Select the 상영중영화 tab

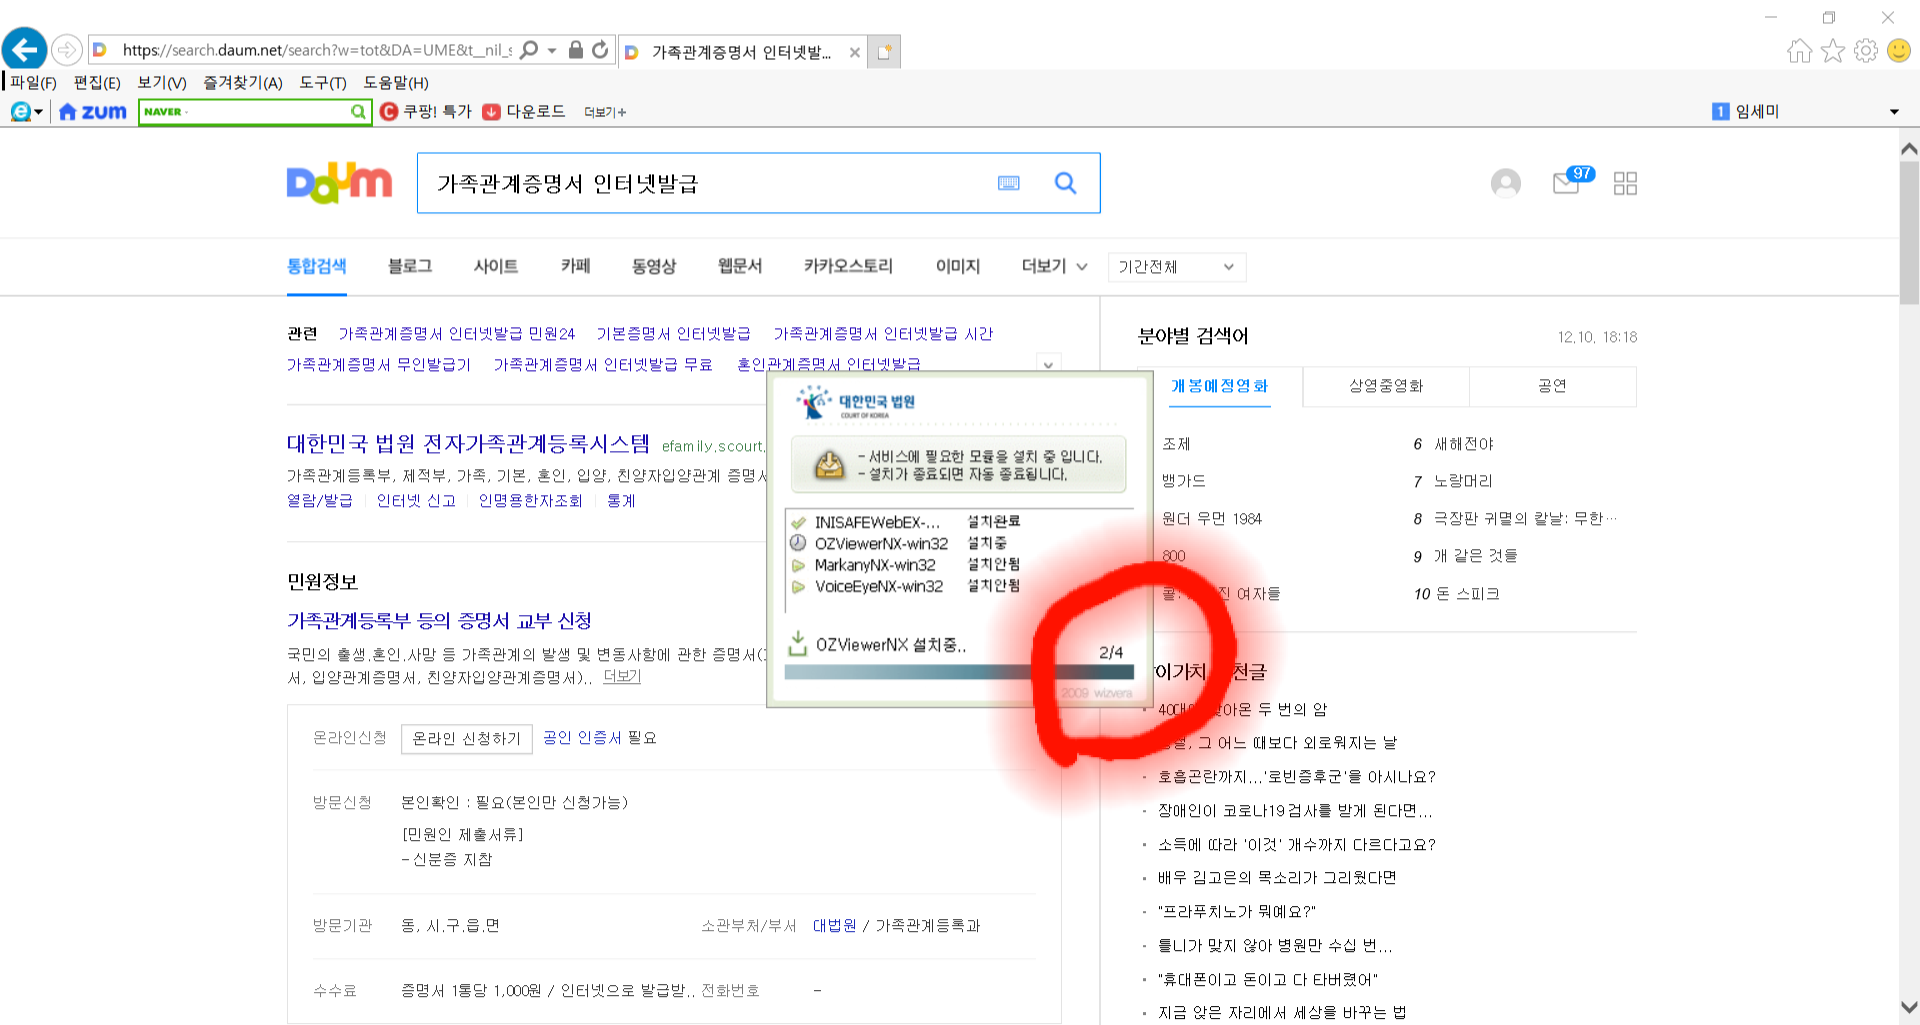(x=1386, y=386)
